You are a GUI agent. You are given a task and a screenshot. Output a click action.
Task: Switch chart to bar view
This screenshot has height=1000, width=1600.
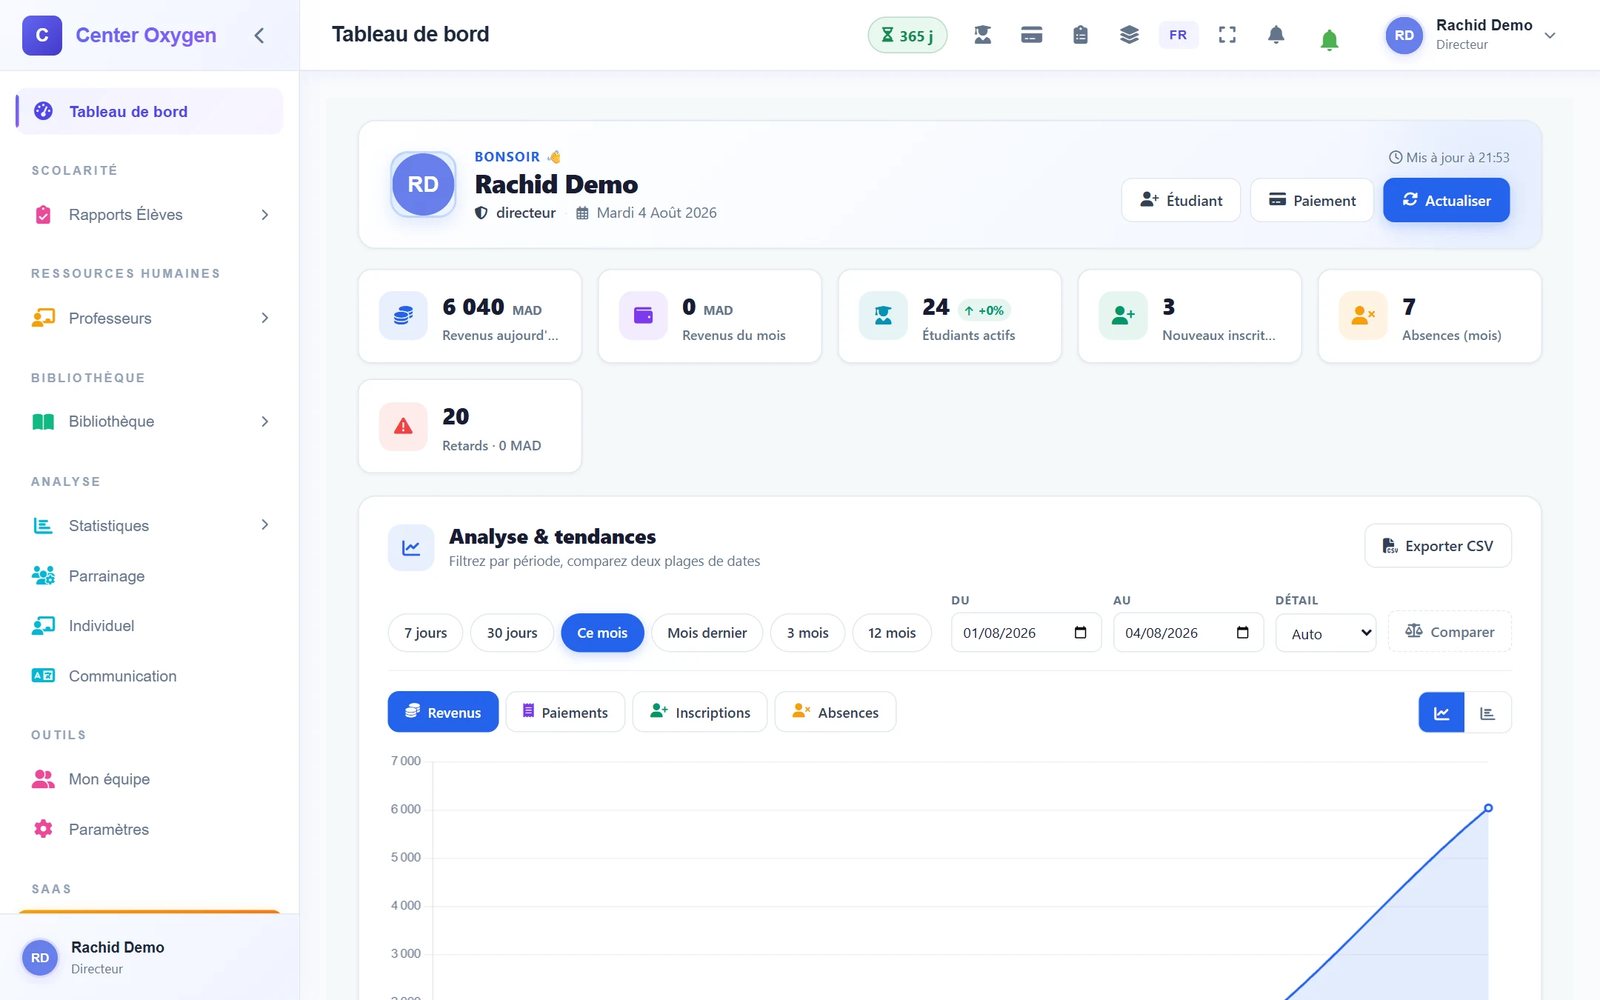pyautogui.click(x=1488, y=713)
